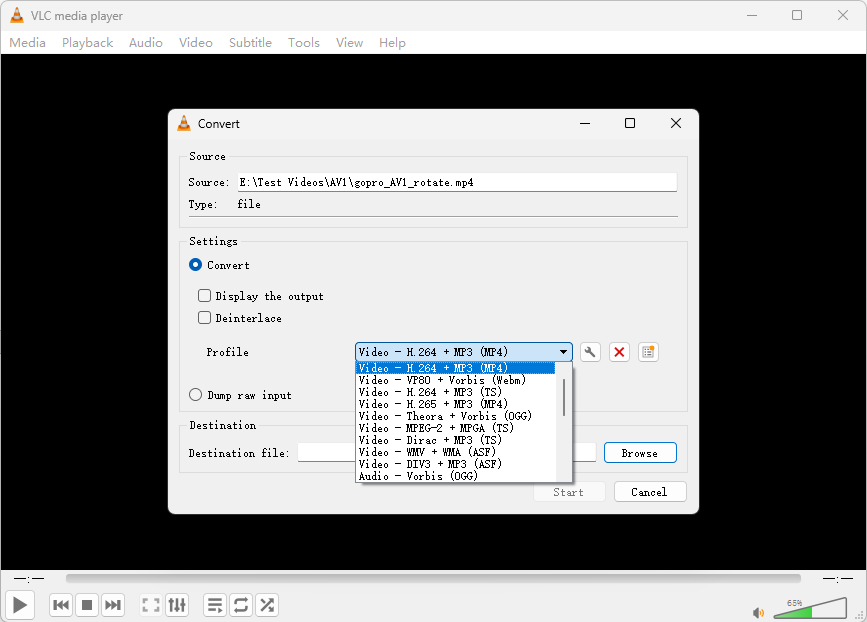
Task: Open the Playback menu
Action: 87,43
